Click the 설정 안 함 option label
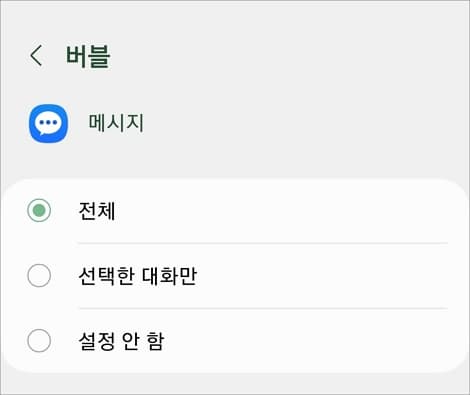 (x=121, y=341)
